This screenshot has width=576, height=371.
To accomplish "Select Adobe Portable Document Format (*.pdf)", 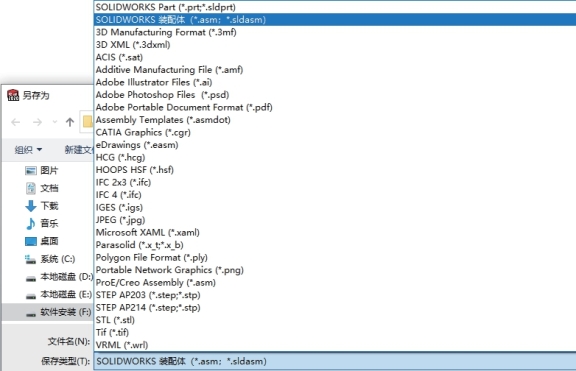I will 335,107.
